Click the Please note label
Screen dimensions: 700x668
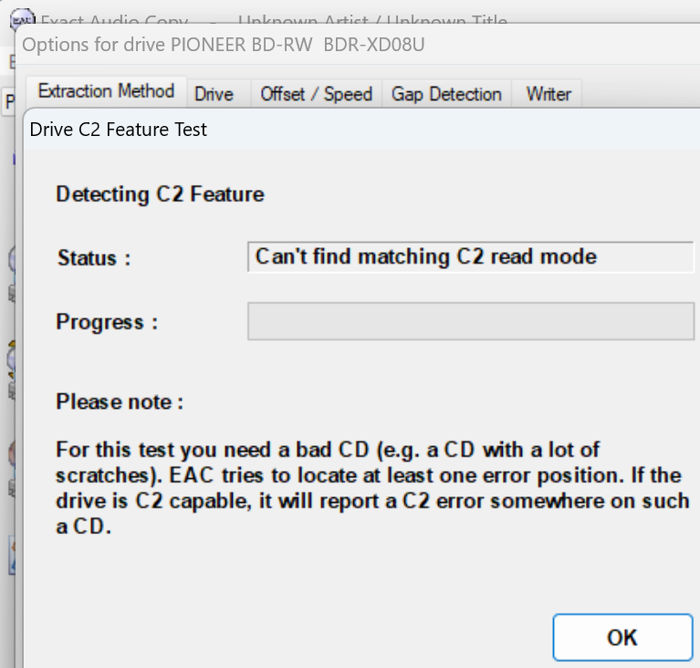[119, 402]
